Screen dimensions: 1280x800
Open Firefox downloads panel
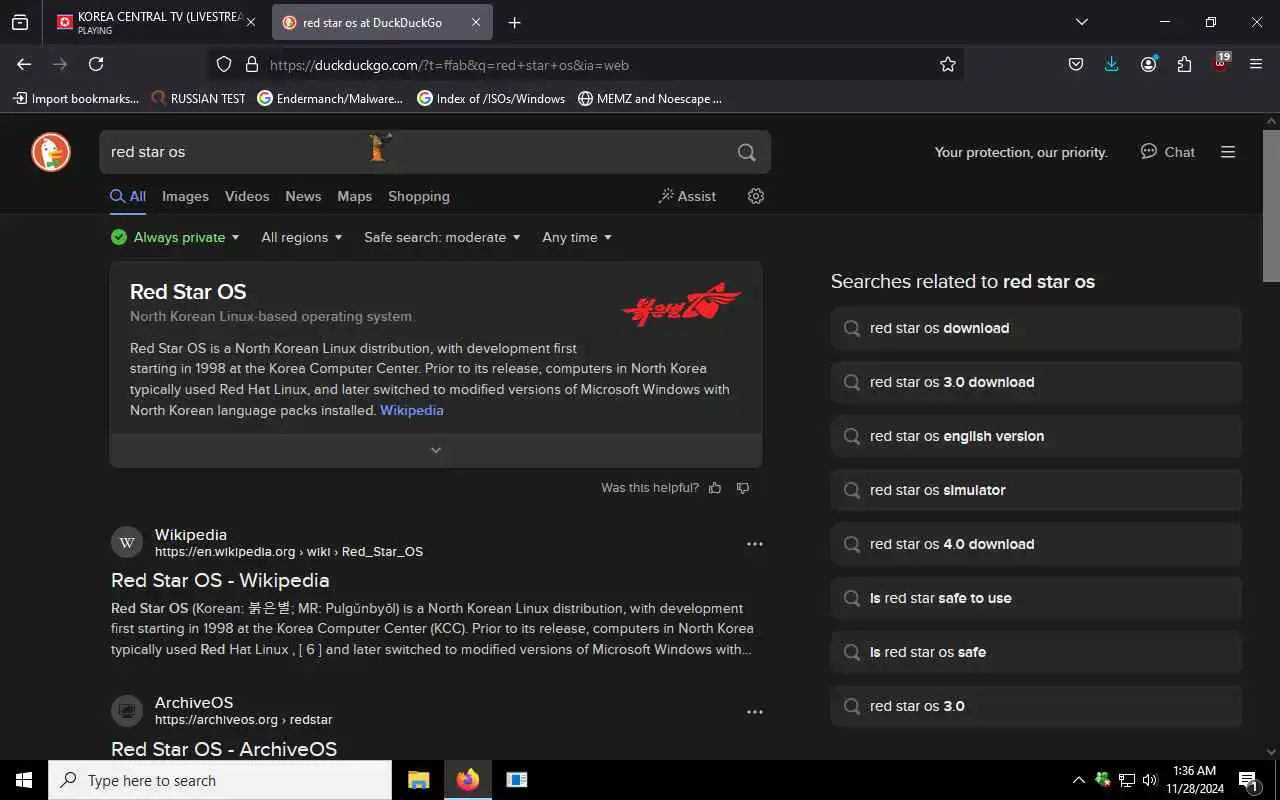tap(1111, 64)
